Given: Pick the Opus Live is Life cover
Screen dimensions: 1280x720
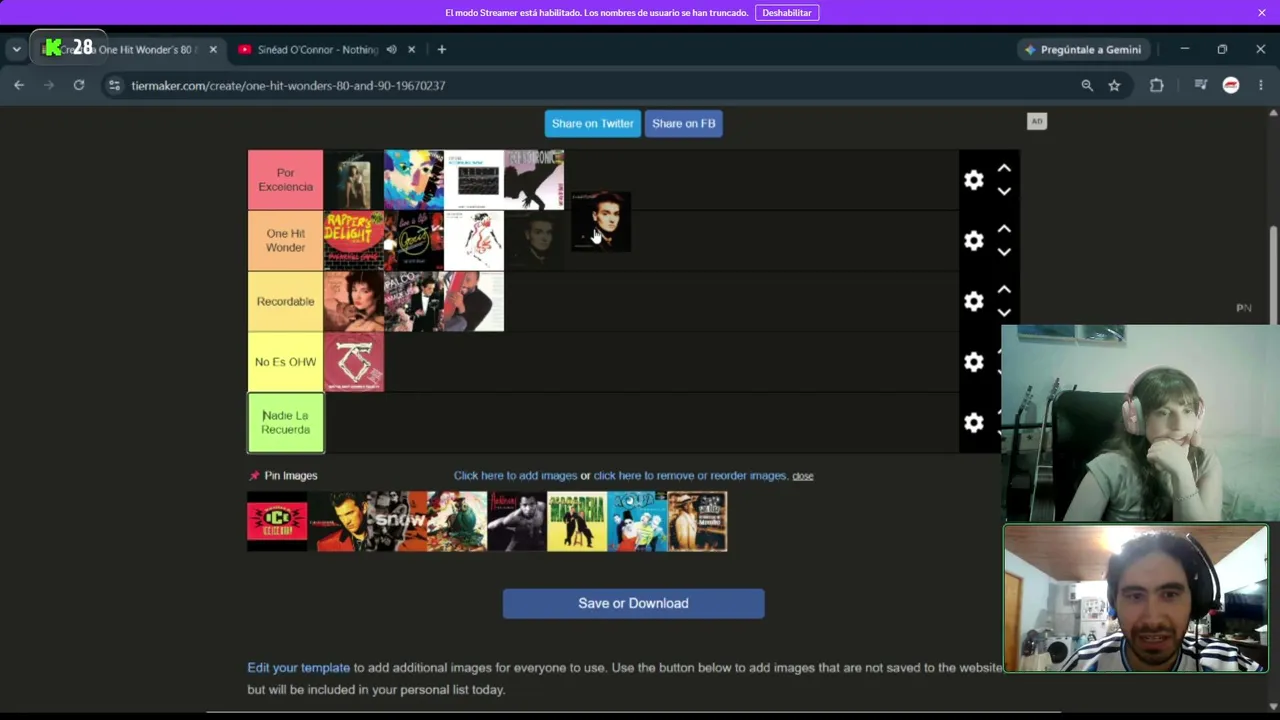Looking at the screenshot, I should coord(414,241).
